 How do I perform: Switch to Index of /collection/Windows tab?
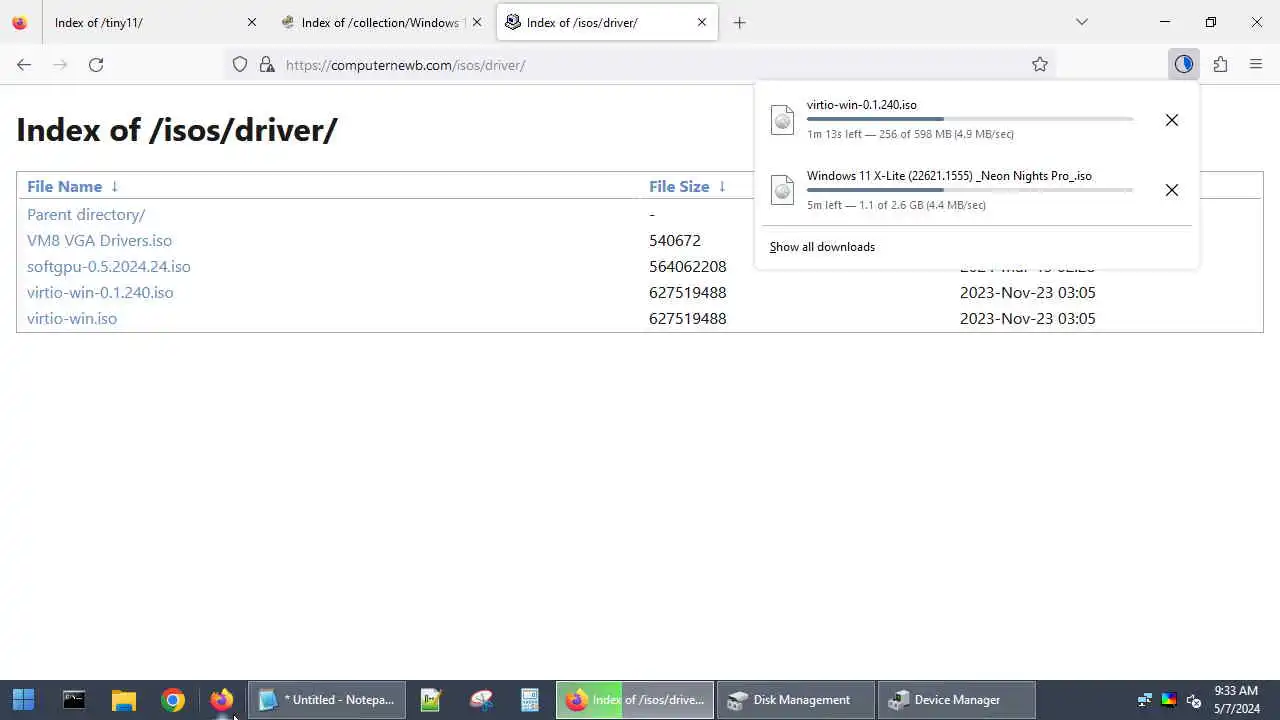point(380,22)
